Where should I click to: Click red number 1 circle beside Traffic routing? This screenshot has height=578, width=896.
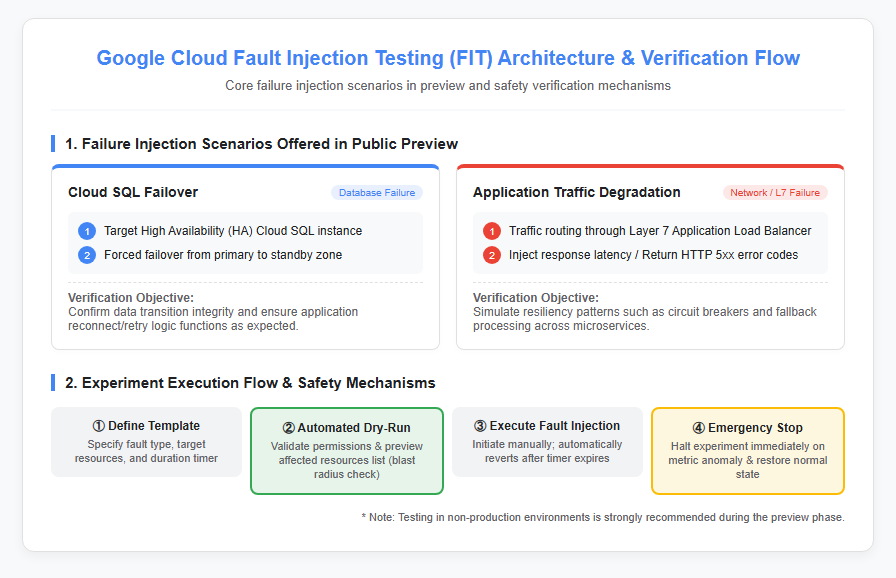point(491,231)
